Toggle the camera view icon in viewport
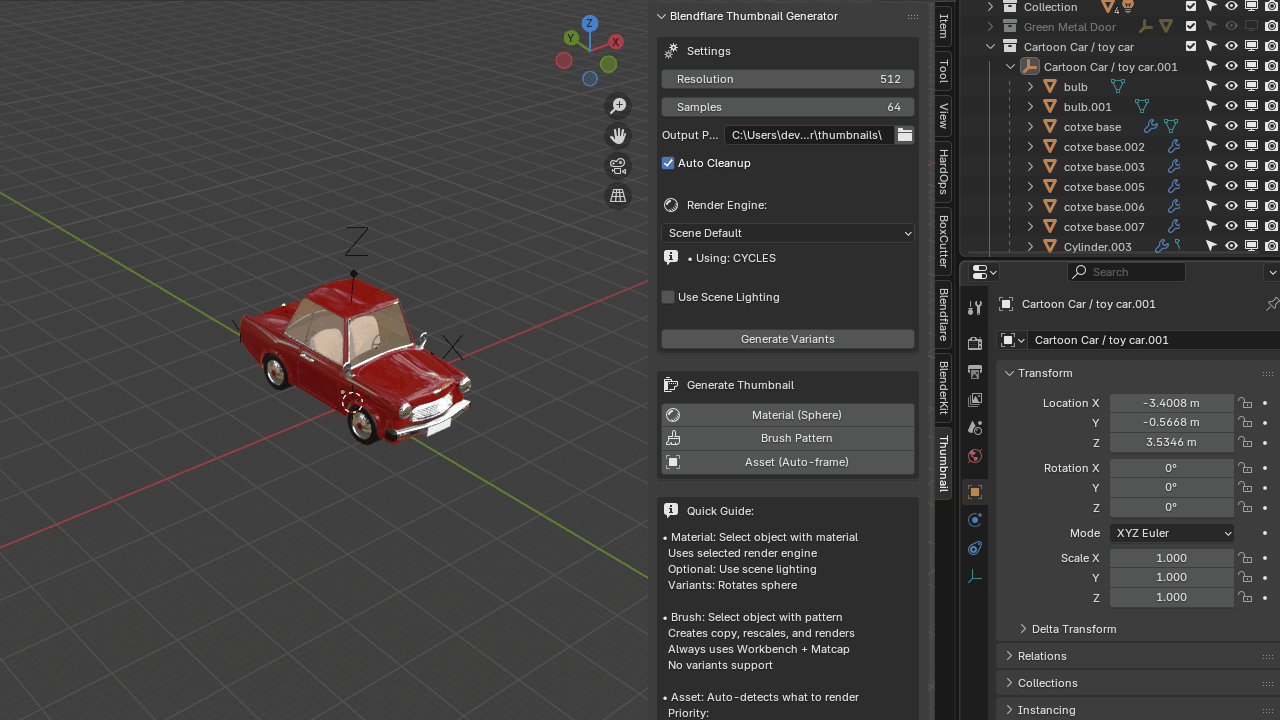 (x=618, y=166)
